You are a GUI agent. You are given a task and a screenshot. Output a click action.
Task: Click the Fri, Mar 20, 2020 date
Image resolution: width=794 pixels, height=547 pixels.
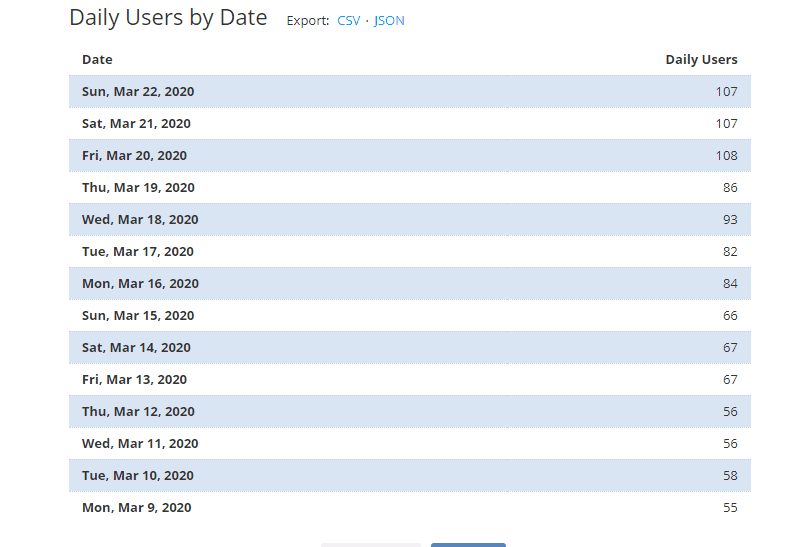click(134, 156)
